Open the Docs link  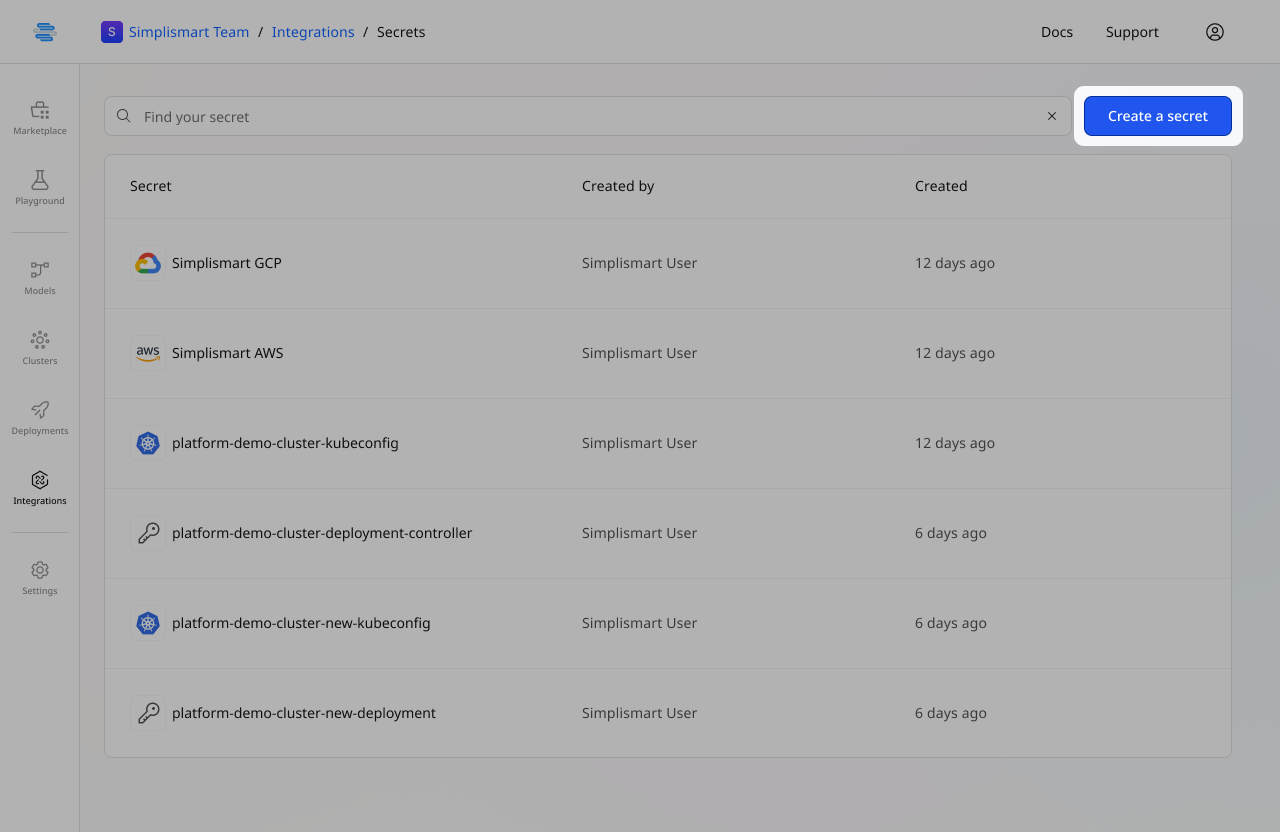tap(1057, 32)
